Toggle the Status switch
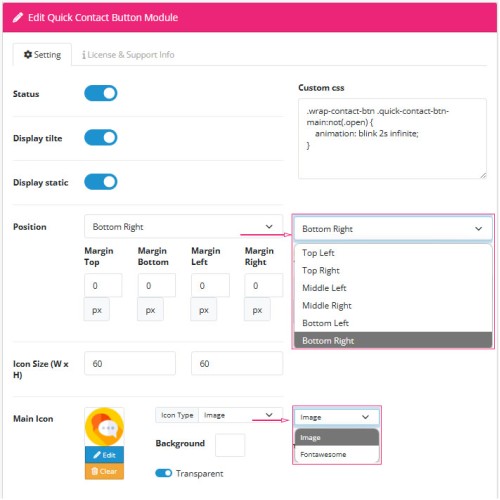This screenshot has height=500, width=500. pyautogui.click(x=101, y=93)
